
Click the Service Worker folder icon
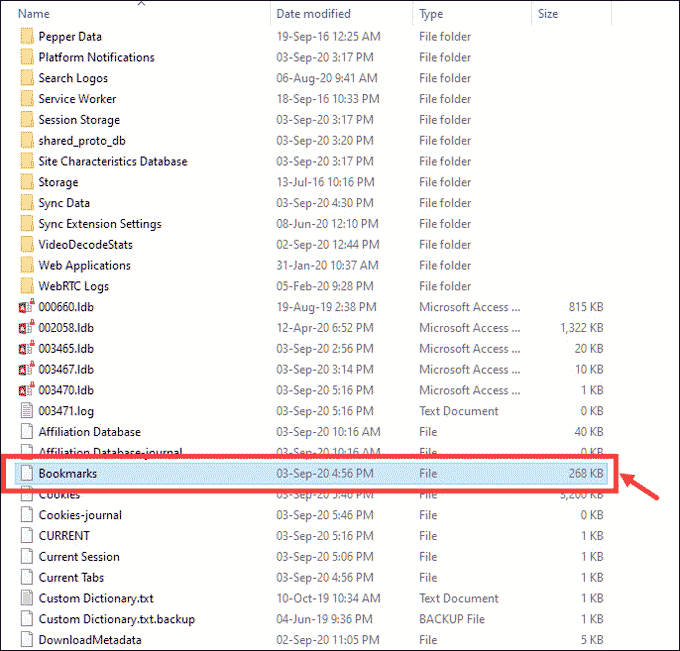(27, 99)
